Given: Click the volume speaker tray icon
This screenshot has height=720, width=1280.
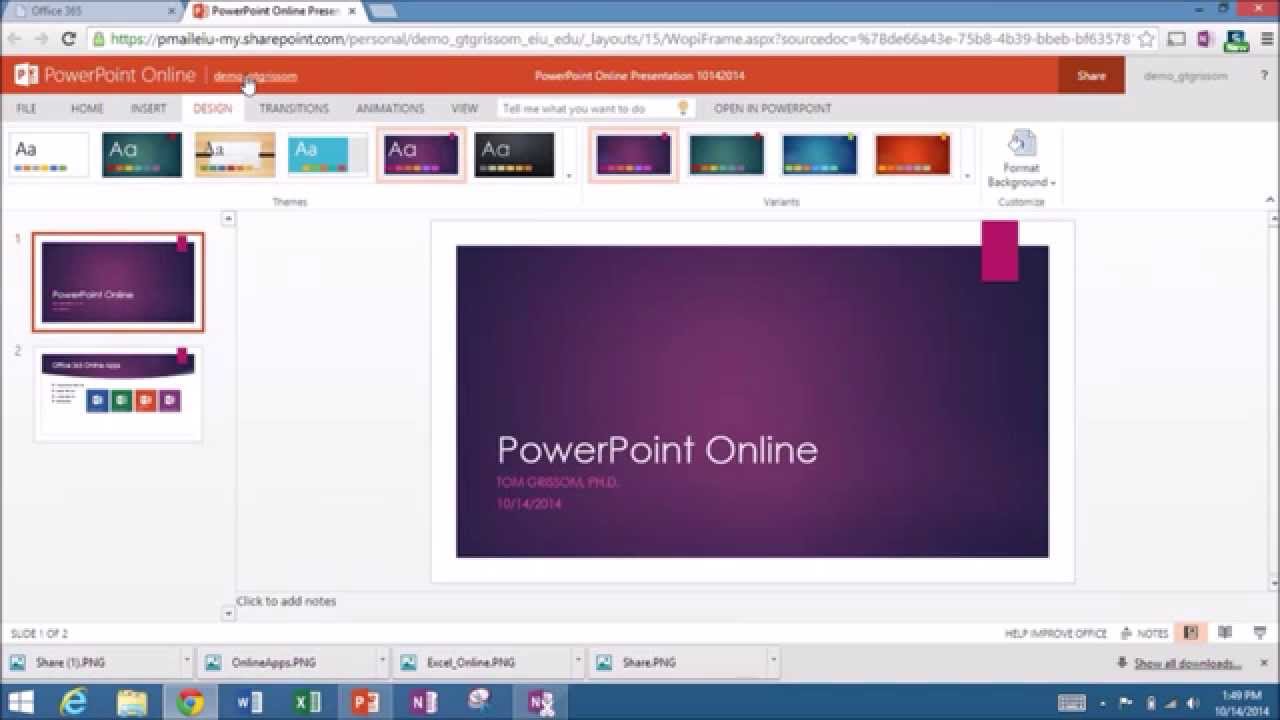Looking at the screenshot, I should 1192,703.
